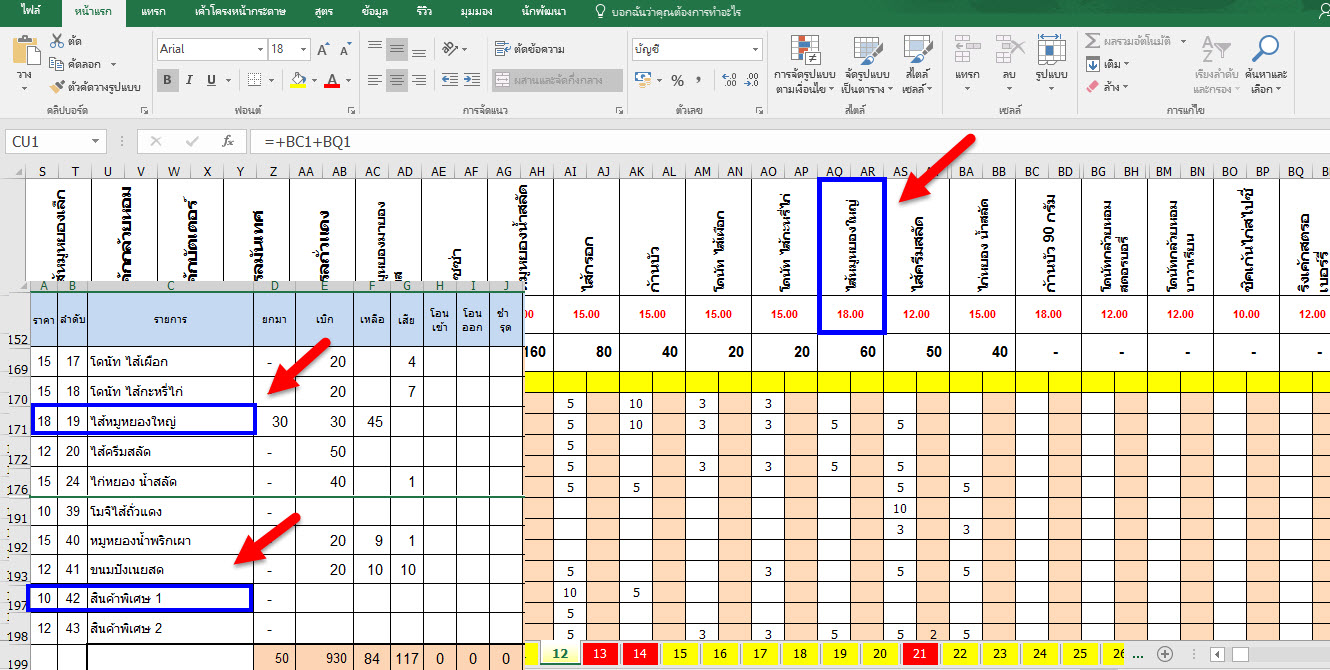Click the Find and Select magnifier icon

pos(1266,49)
